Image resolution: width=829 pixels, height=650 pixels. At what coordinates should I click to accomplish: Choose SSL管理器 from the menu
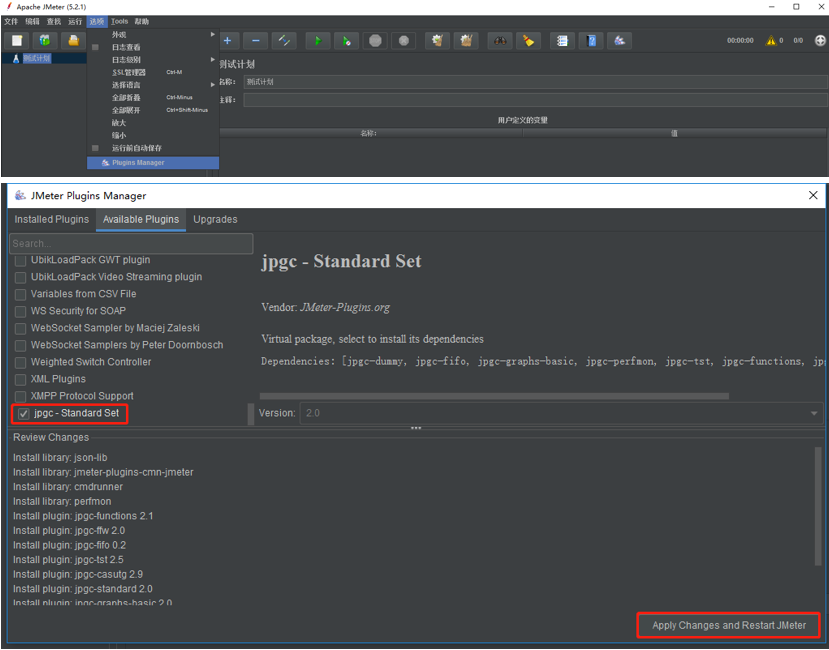pyautogui.click(x=153, y=72)
